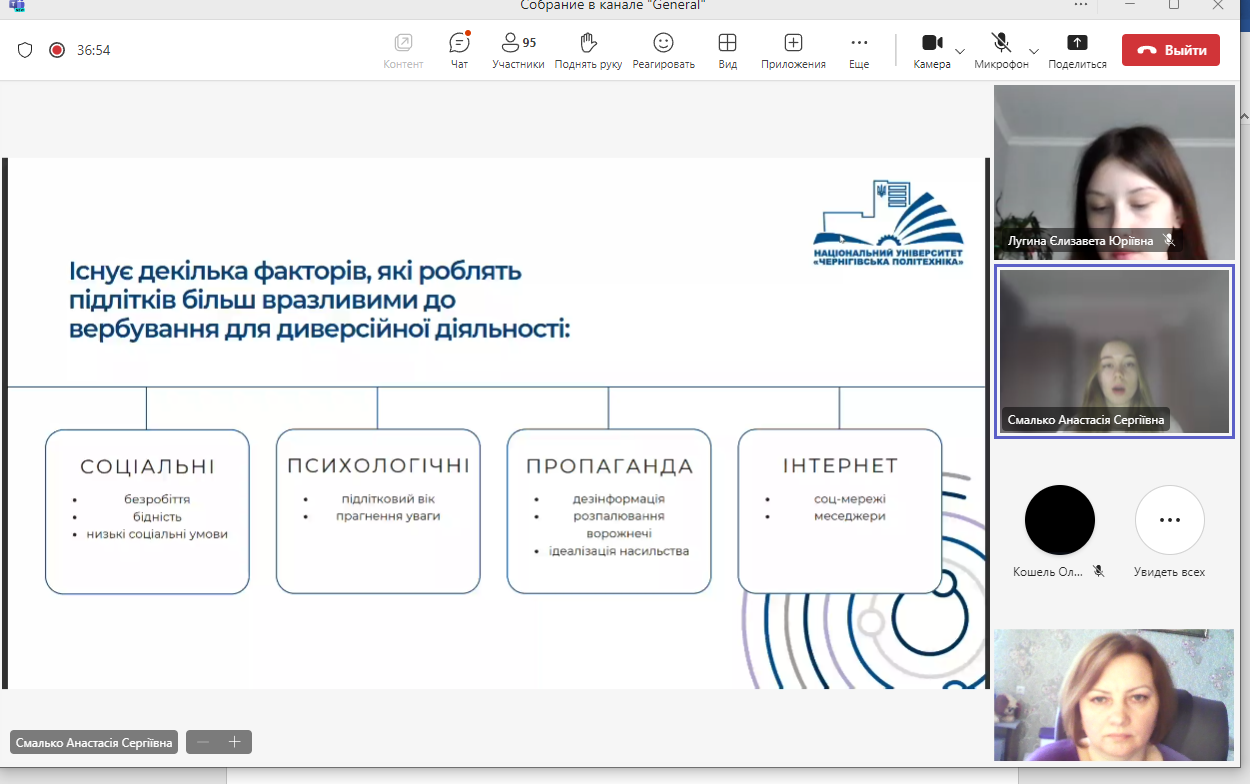Select Лугина Єлизавета Юріївна video tile
The height and width of the screenshot is (784, 1250).
pyautogui.click(x=1114, y=172)
